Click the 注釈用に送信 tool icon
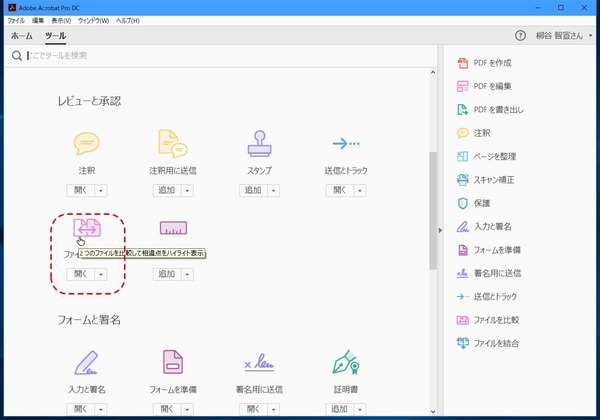 click(x=173, y=143)
